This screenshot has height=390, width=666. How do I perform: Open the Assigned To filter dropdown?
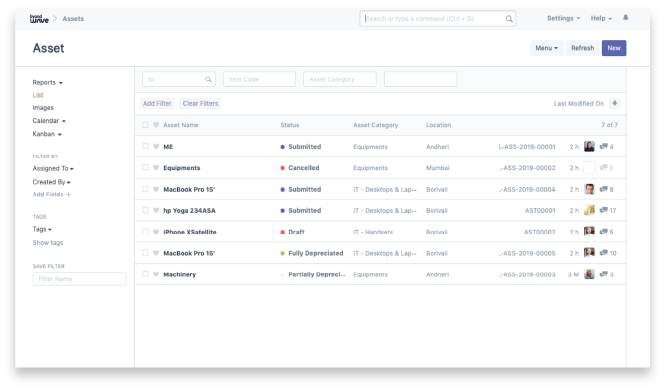click(x=53, y=169)
